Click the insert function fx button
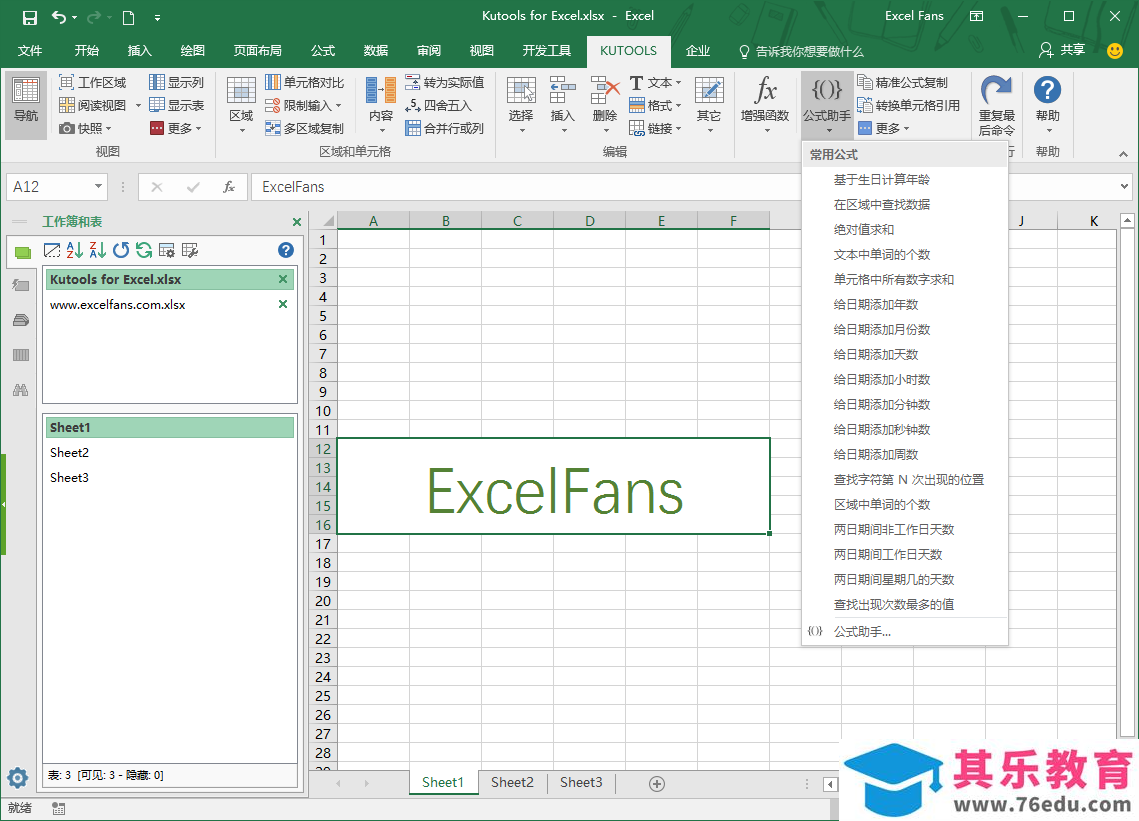Viewport: 1139px width, 821px height. click(229, 187)
